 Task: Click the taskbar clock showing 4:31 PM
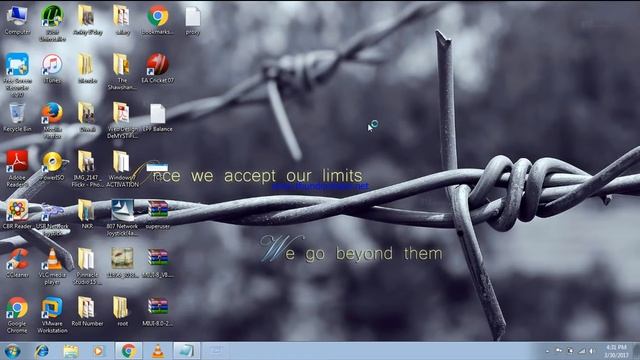616,351
